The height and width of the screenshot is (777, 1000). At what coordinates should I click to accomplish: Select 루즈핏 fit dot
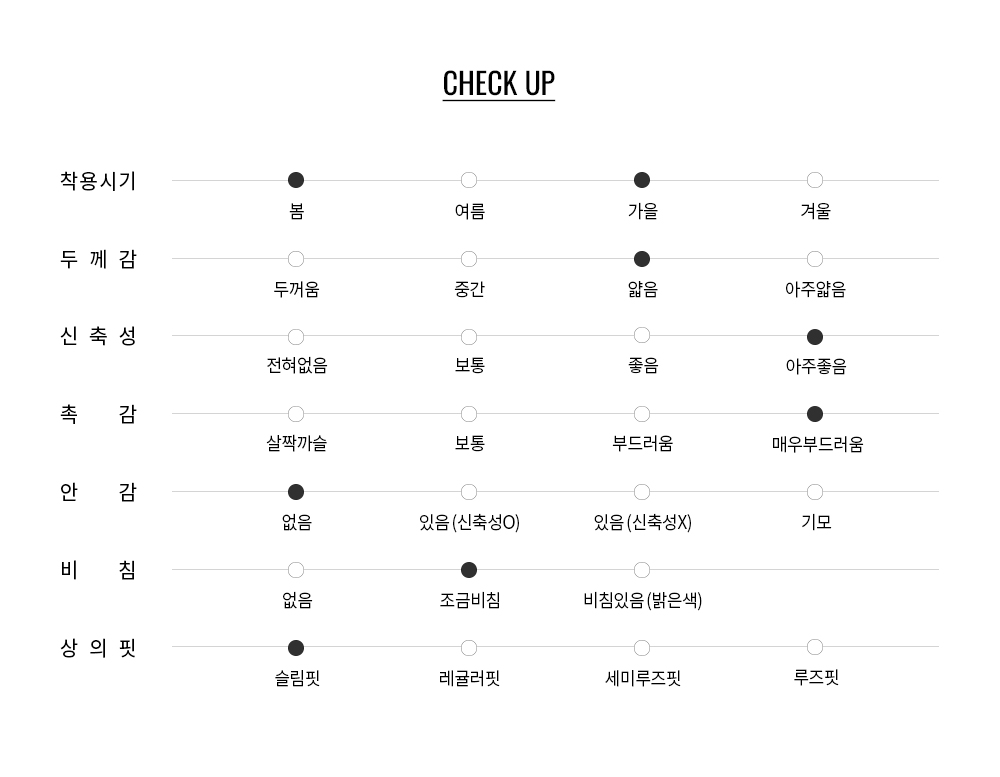[815, 647]
